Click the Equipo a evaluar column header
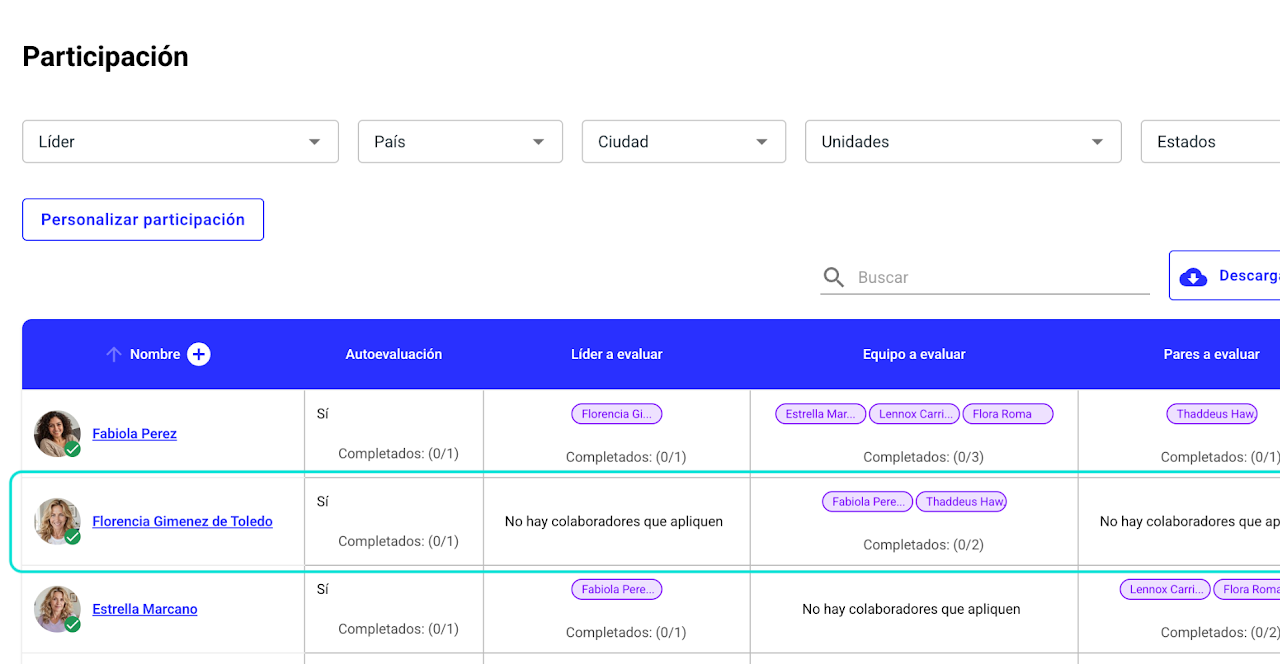This screenshot has height=664, width=1280. (x=914, y=354)
